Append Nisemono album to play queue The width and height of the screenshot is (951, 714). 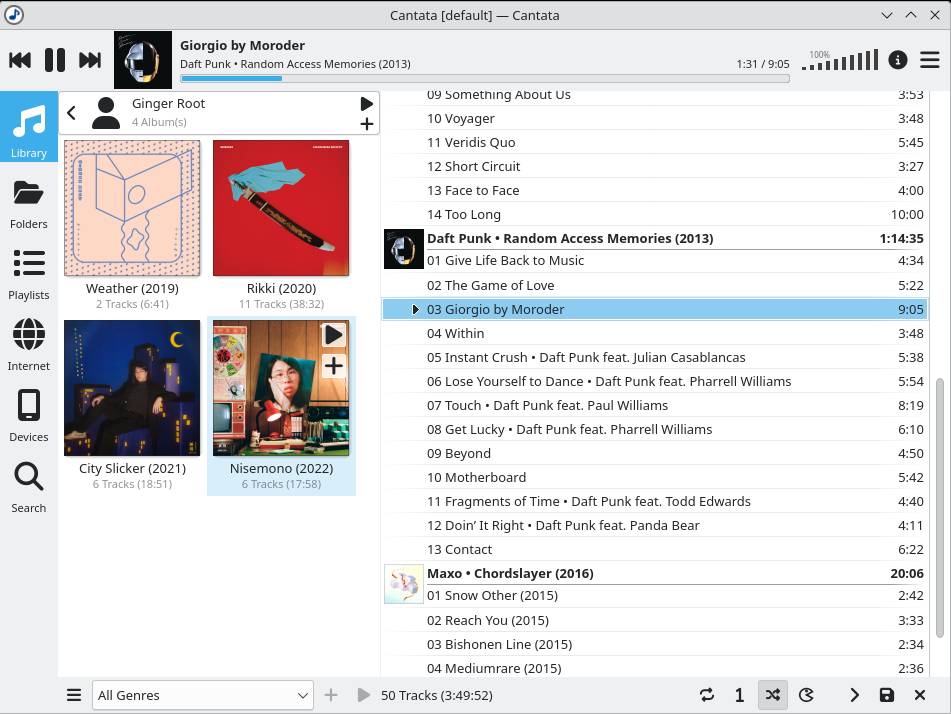[334, 366]
